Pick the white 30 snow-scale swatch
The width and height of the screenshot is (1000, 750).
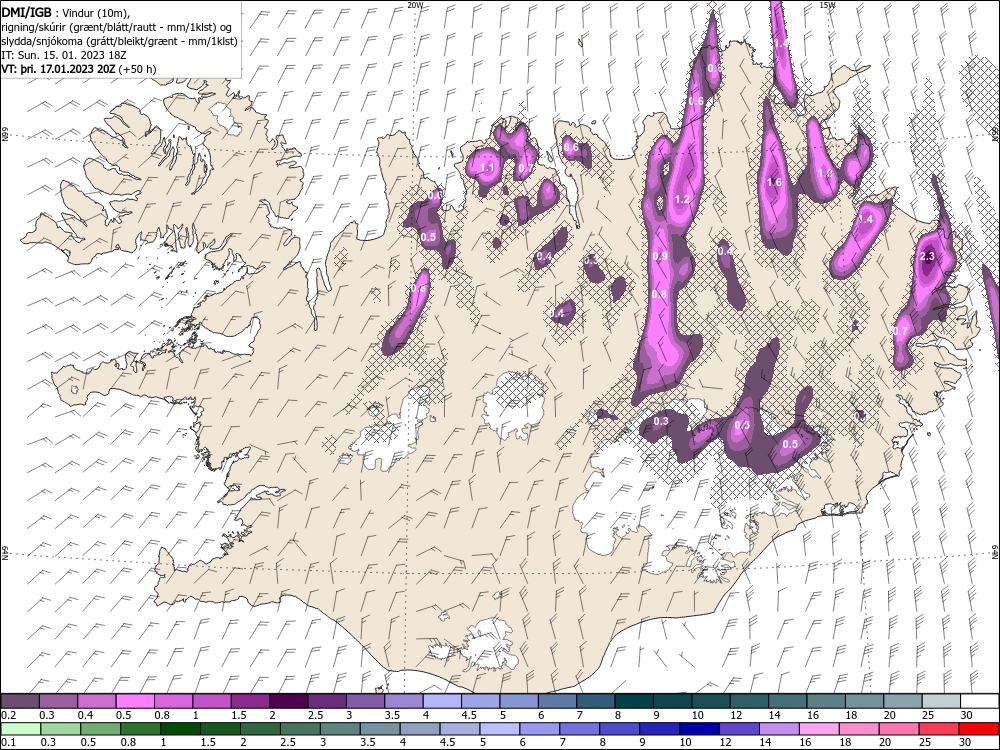pos(980,702)
